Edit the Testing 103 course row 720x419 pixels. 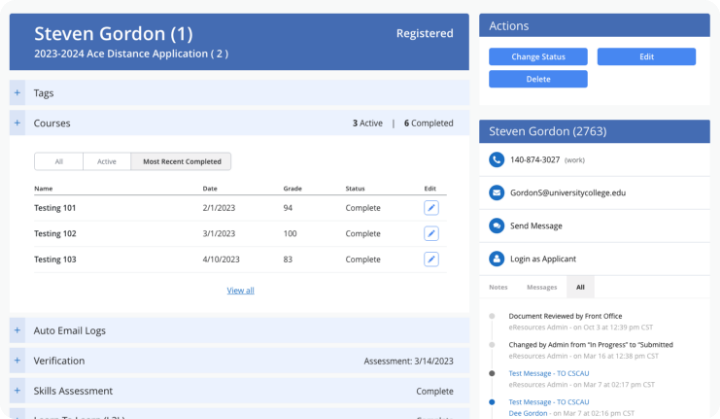point(431,259)
